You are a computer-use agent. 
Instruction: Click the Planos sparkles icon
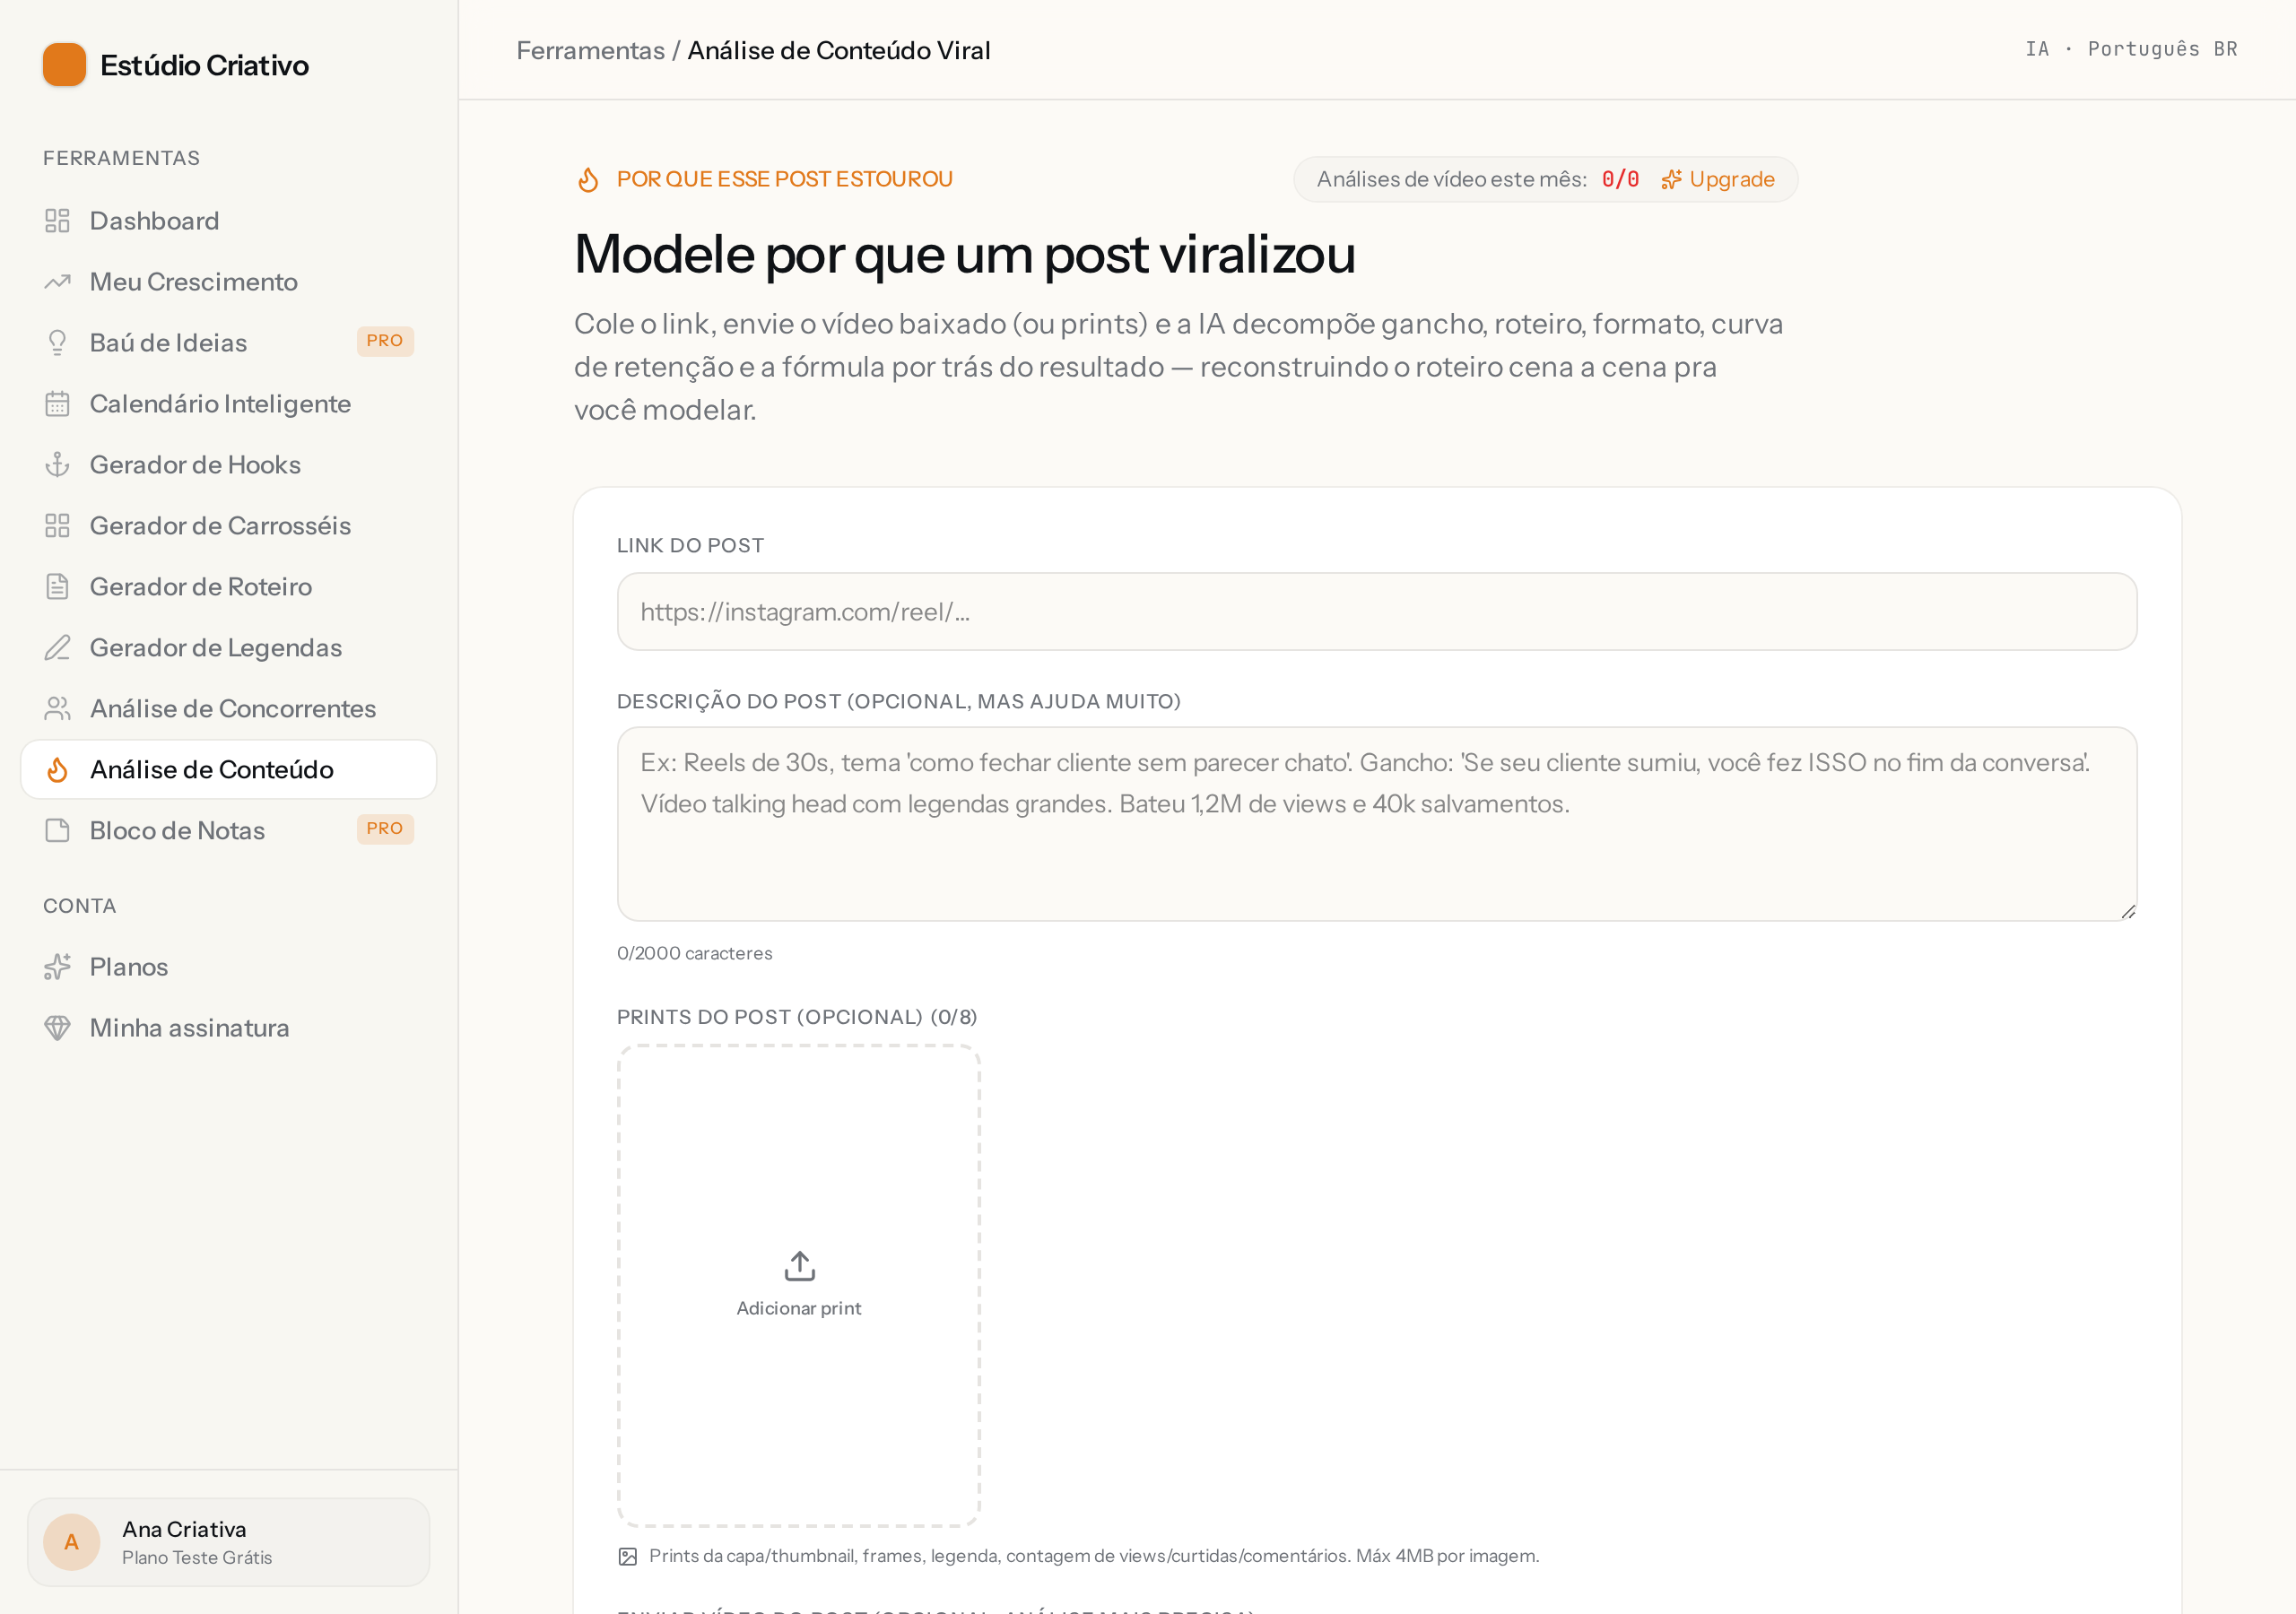click(x=57, y=967)
